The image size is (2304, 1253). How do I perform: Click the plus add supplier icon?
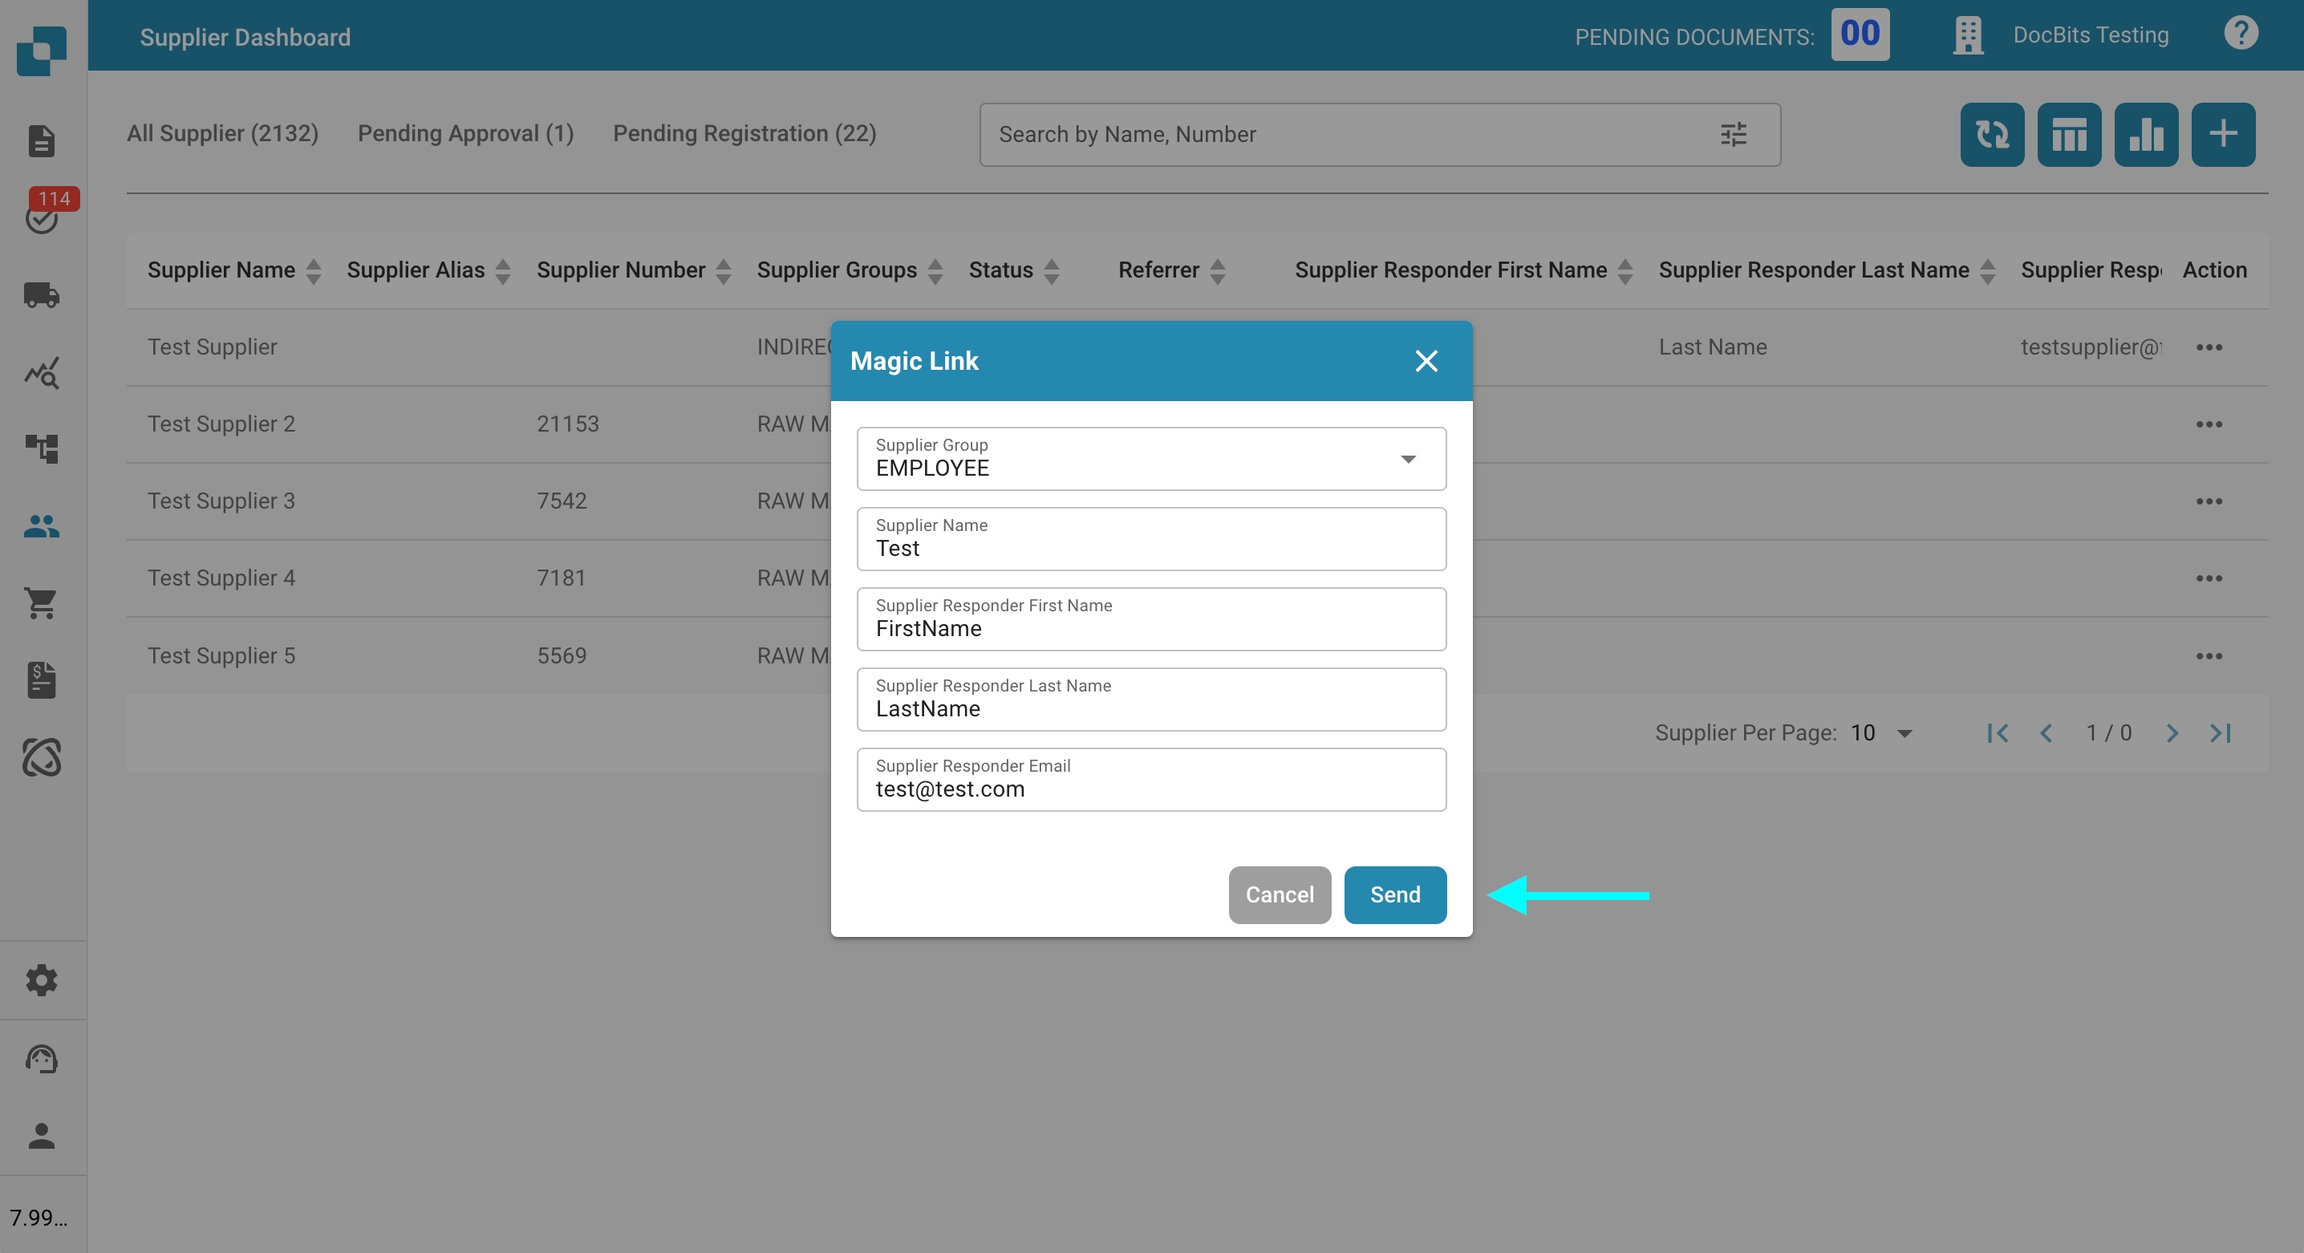click(2222, 134)
